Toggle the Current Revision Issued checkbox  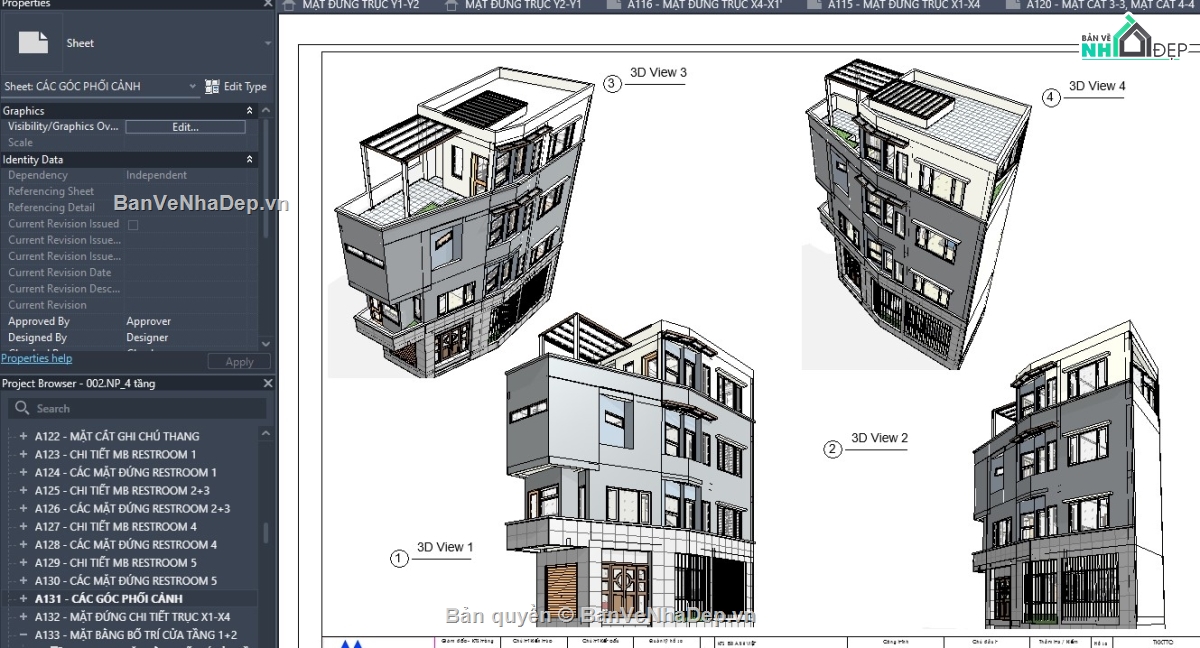point(132,224)
